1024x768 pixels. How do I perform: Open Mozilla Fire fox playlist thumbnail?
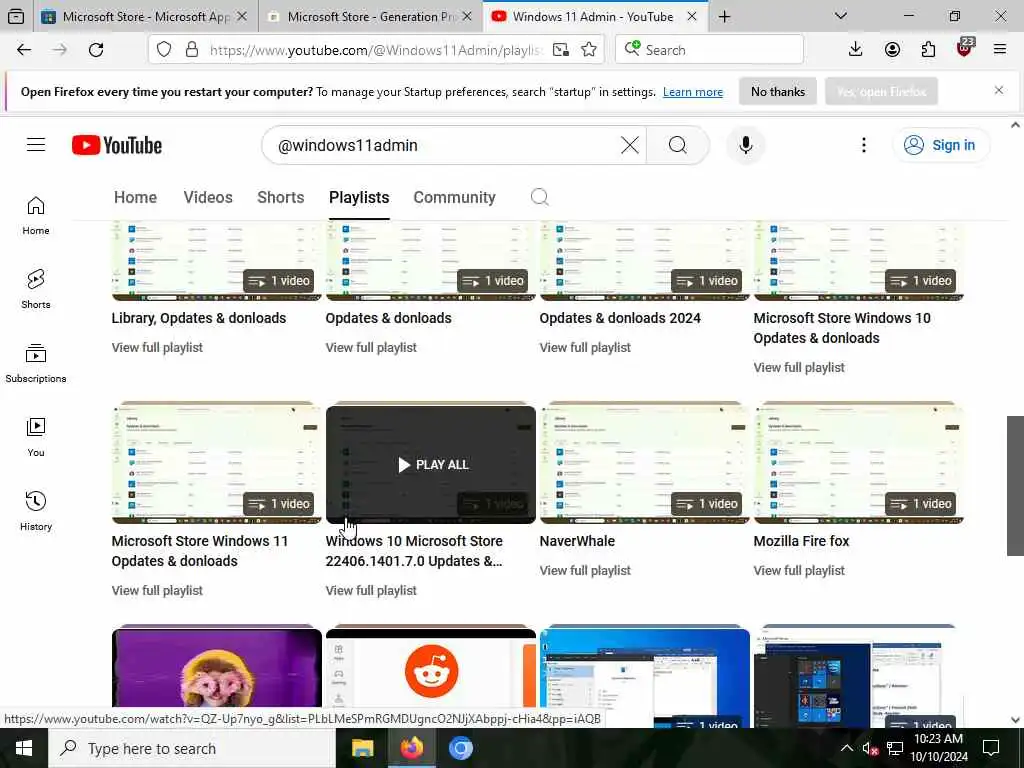click(858, 463)
